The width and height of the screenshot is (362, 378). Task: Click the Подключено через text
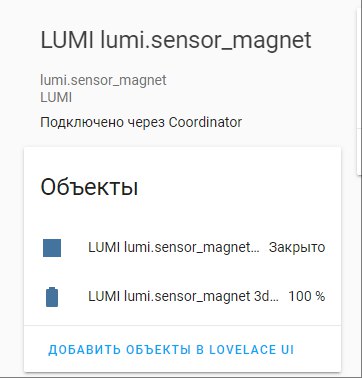[102, 122]
